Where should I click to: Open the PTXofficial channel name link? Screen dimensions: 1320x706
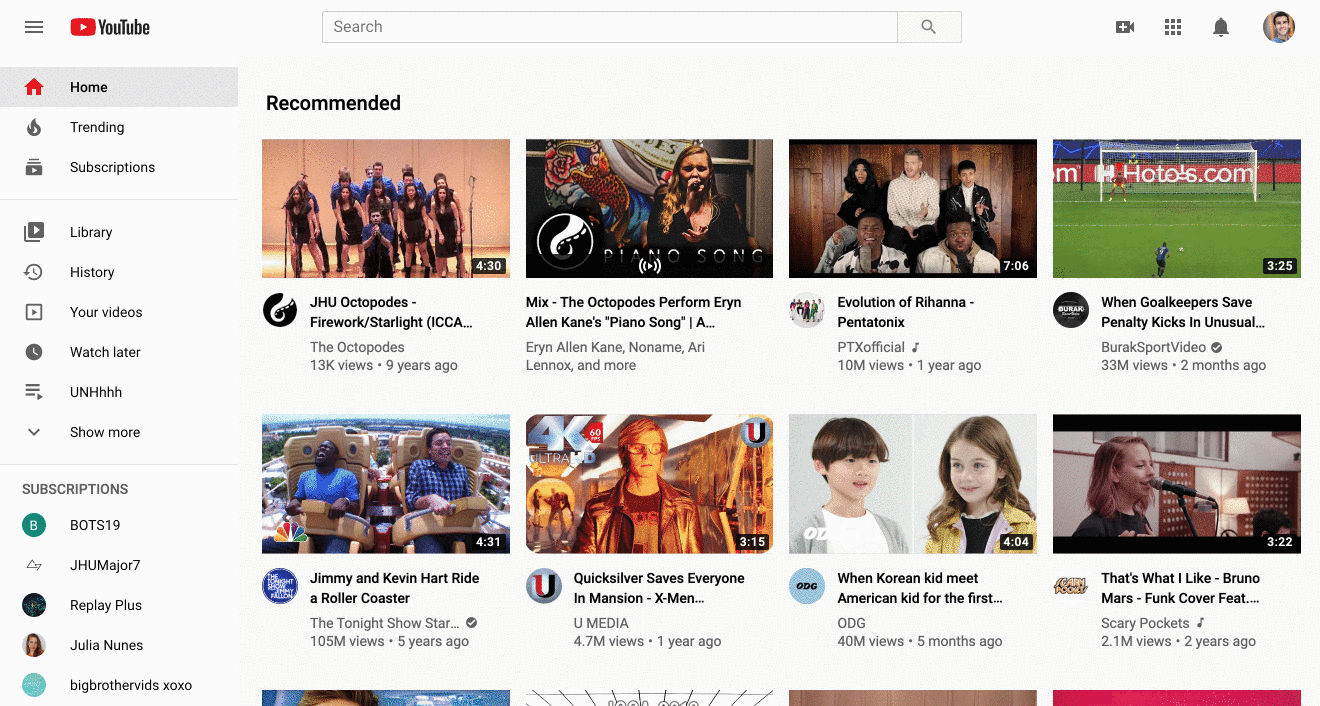coord(870,347)
